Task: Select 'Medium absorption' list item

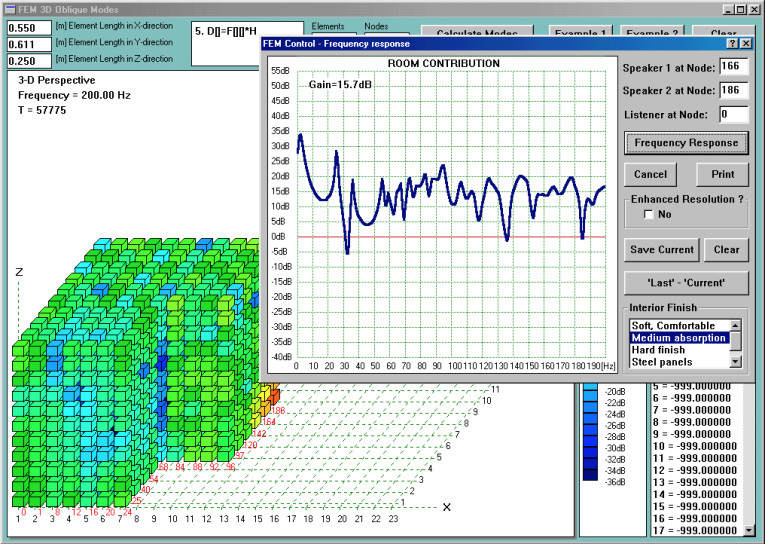Action: 678,338
